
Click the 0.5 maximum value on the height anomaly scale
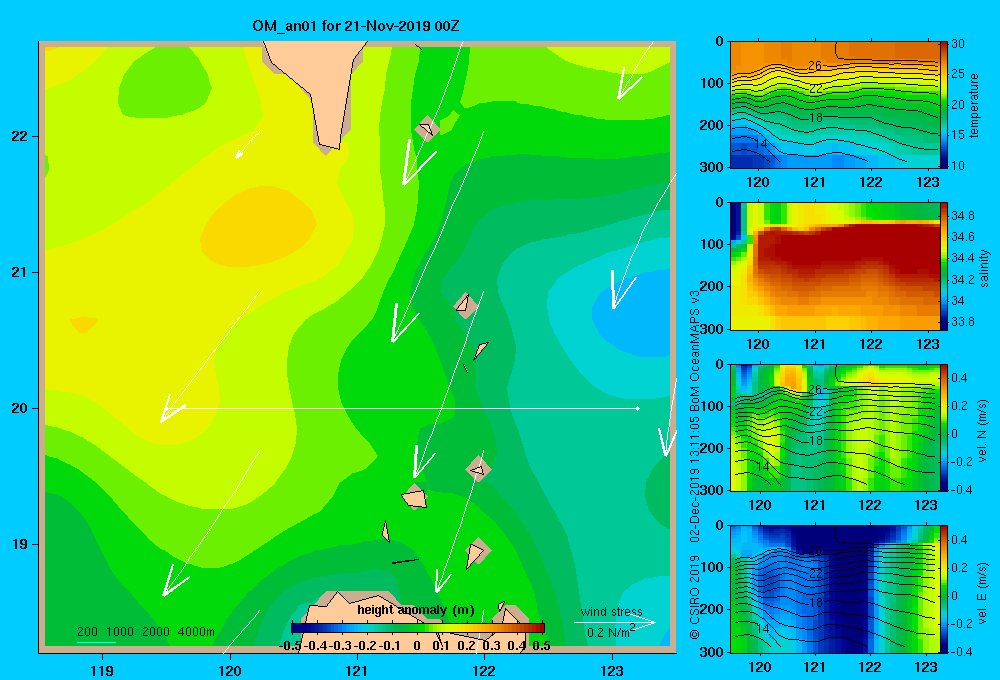tap(541, 646)
